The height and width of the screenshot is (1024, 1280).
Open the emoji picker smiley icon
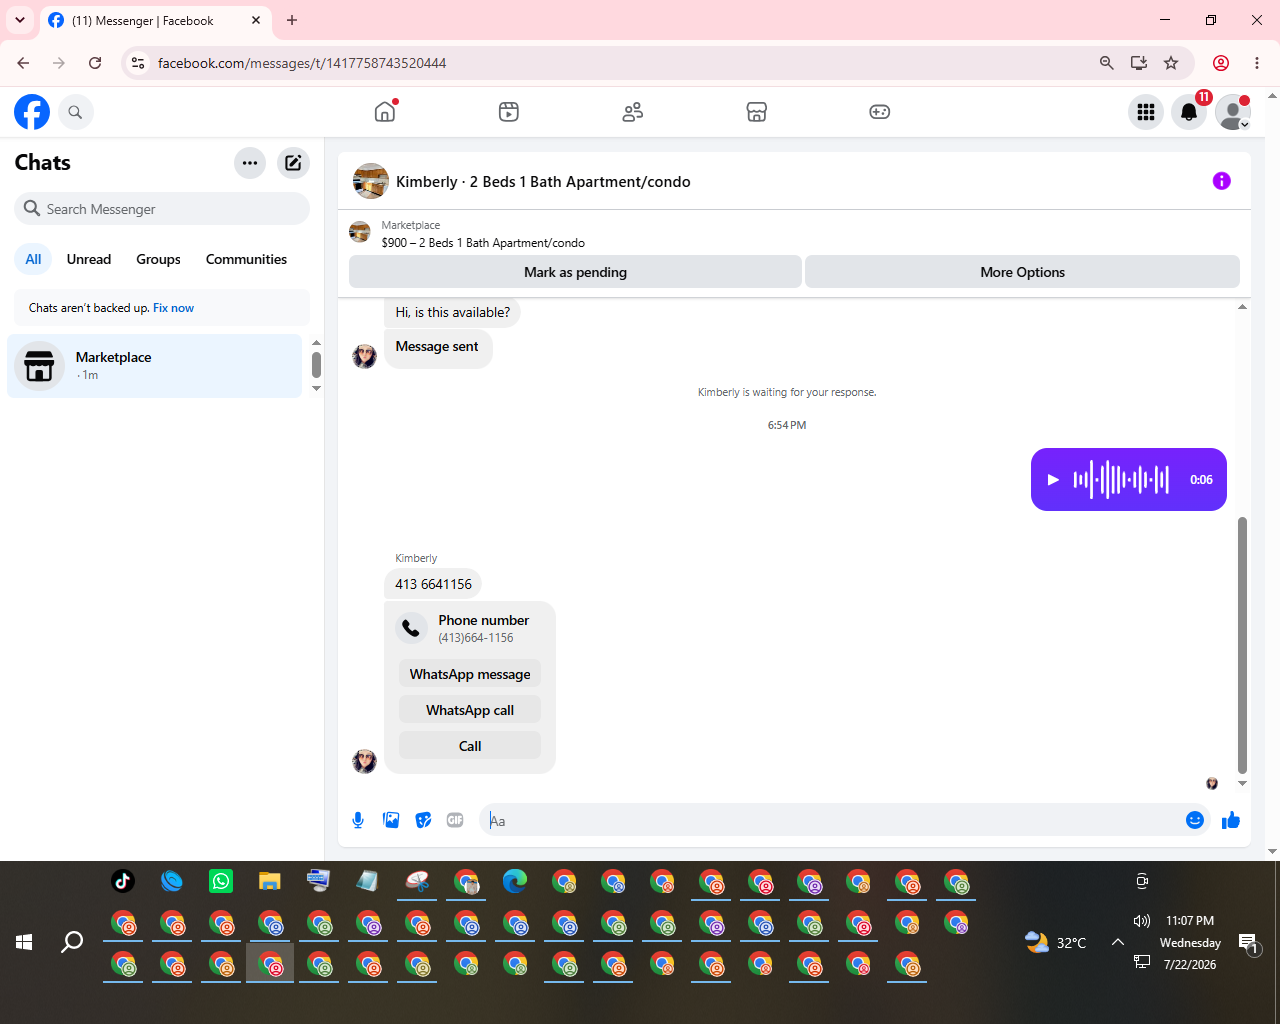tap(1195, 820)
